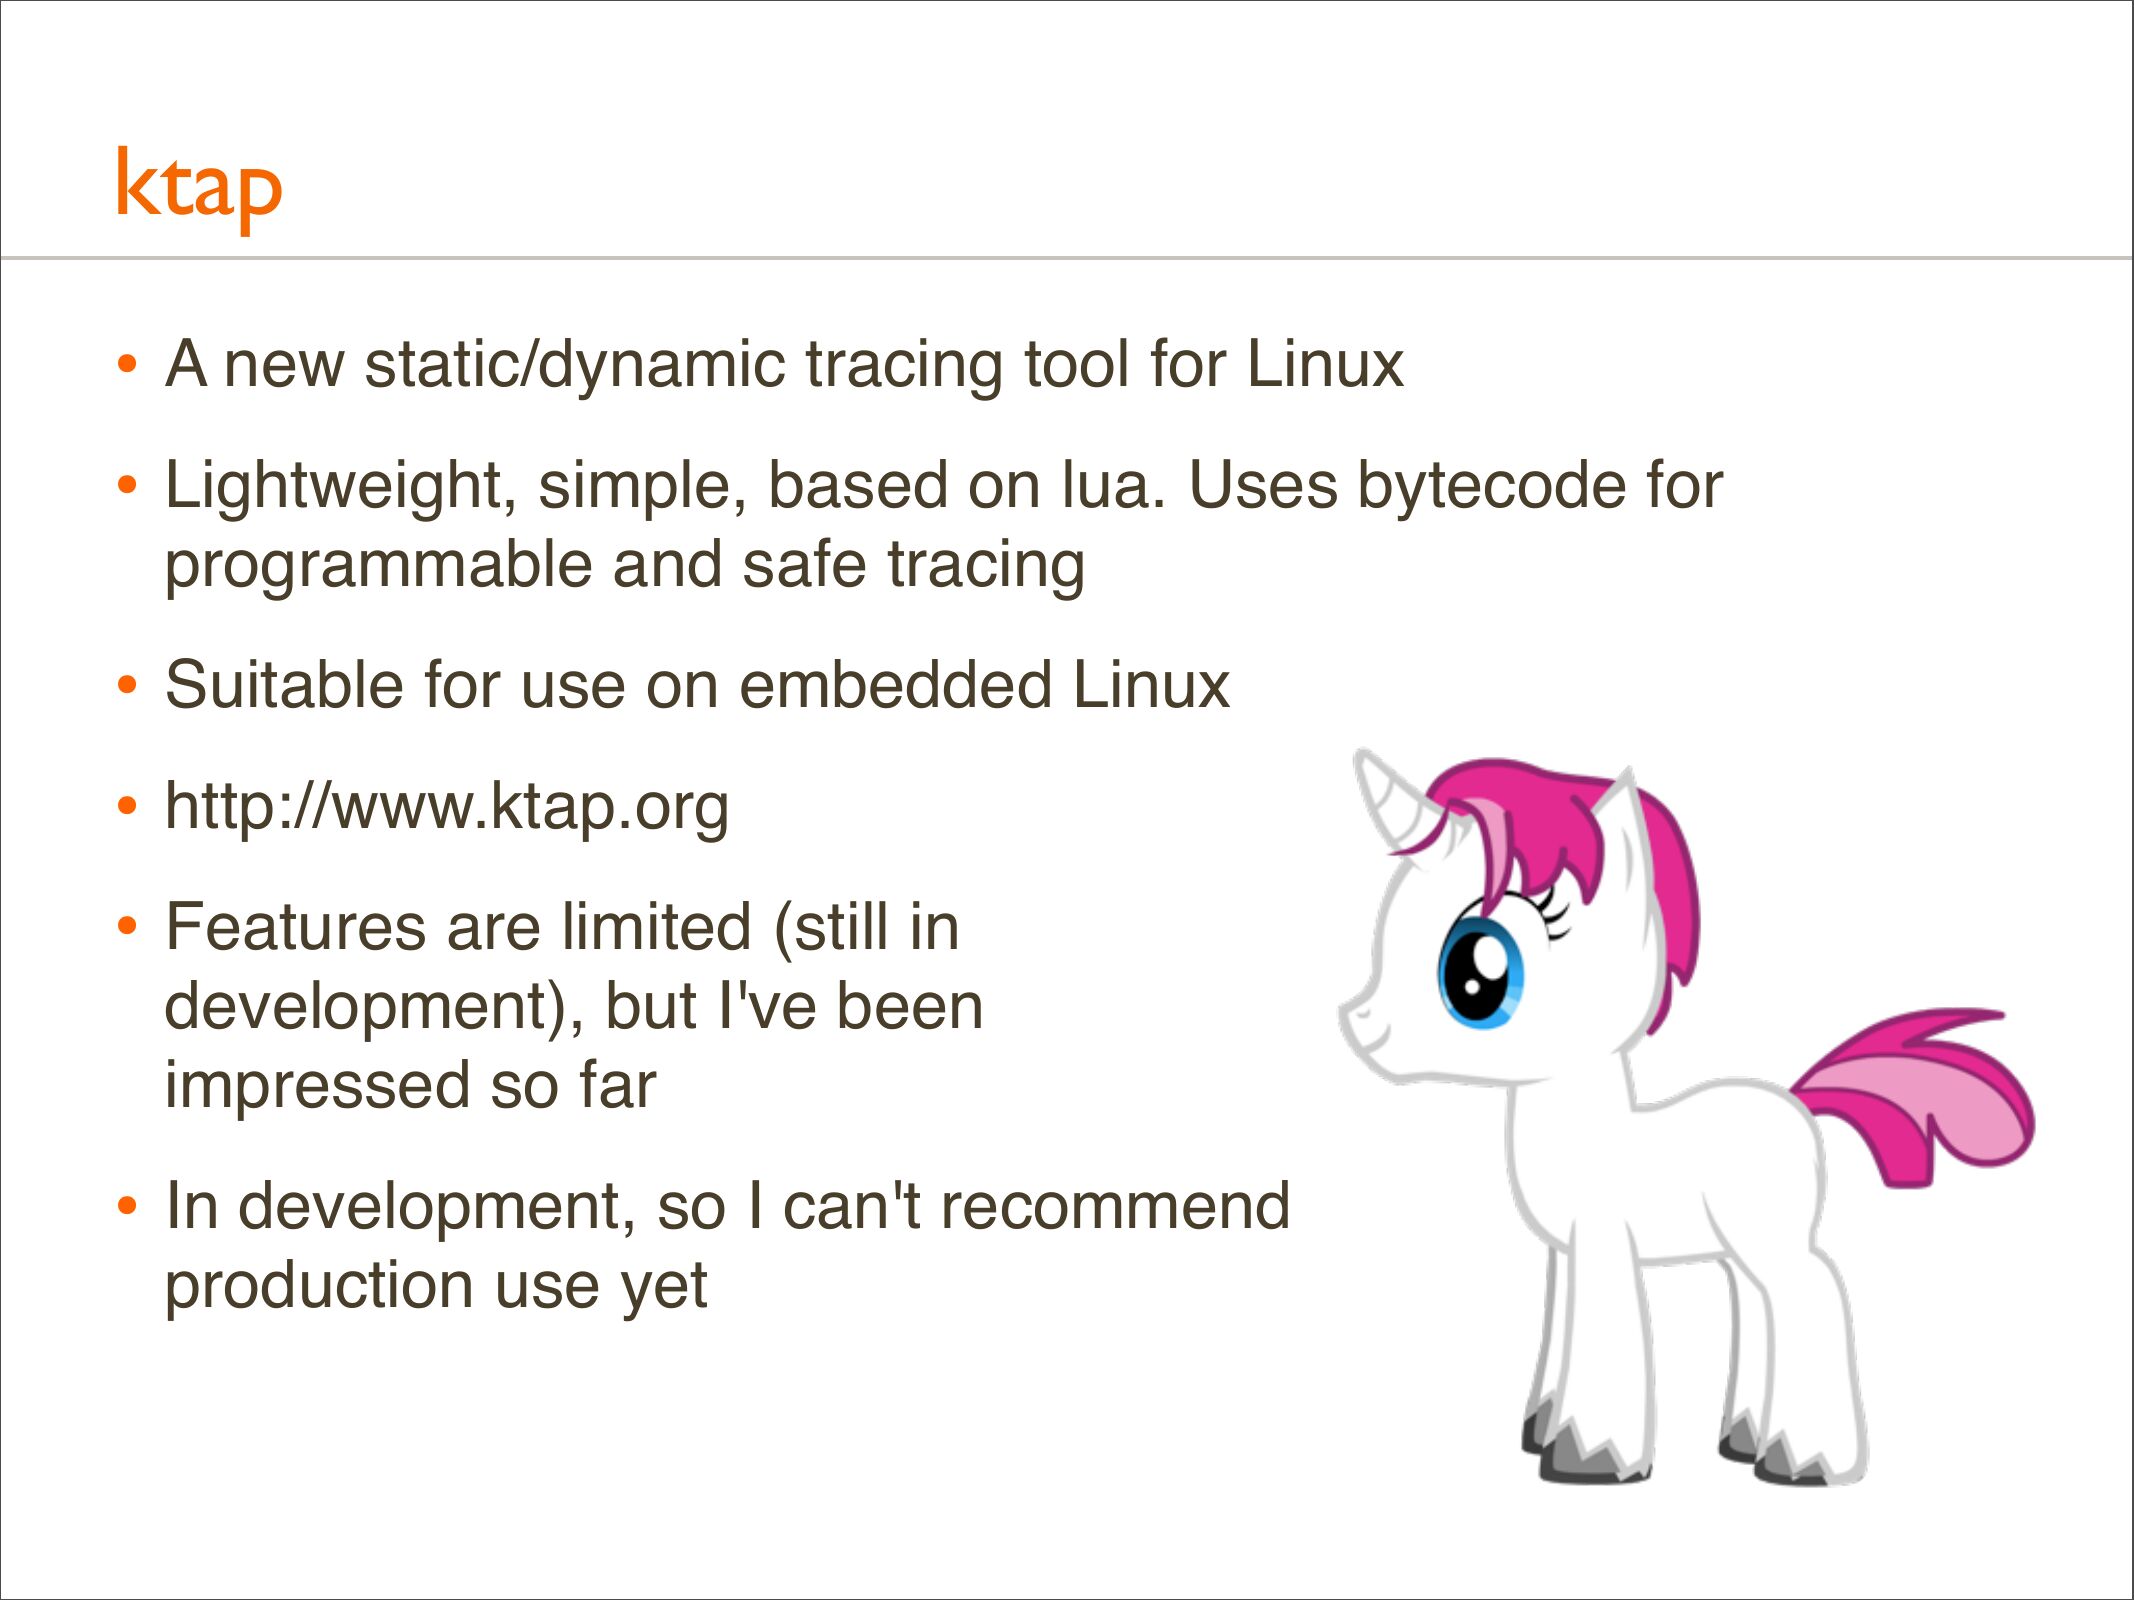
Task: Select the "A new static/dynamic tracing tool" line
Action: click(784, 364)
